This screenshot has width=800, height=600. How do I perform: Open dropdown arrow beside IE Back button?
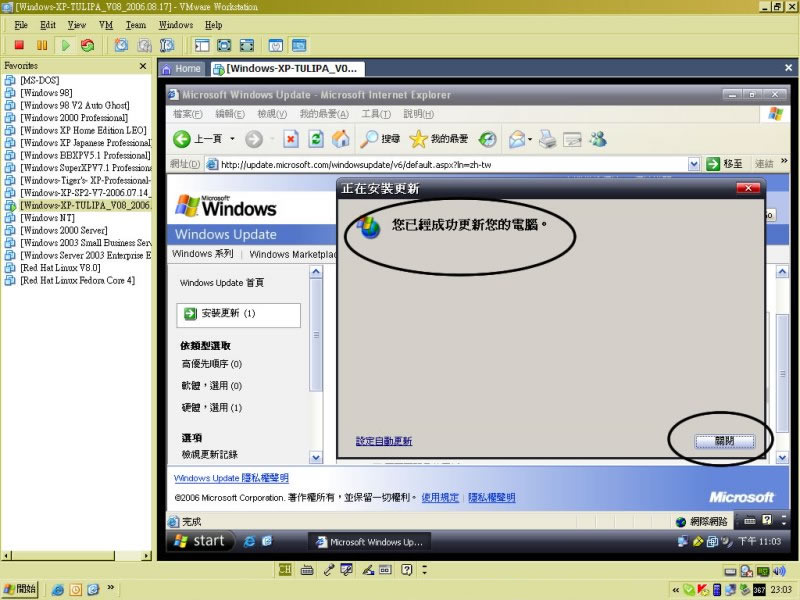point(232,139)
